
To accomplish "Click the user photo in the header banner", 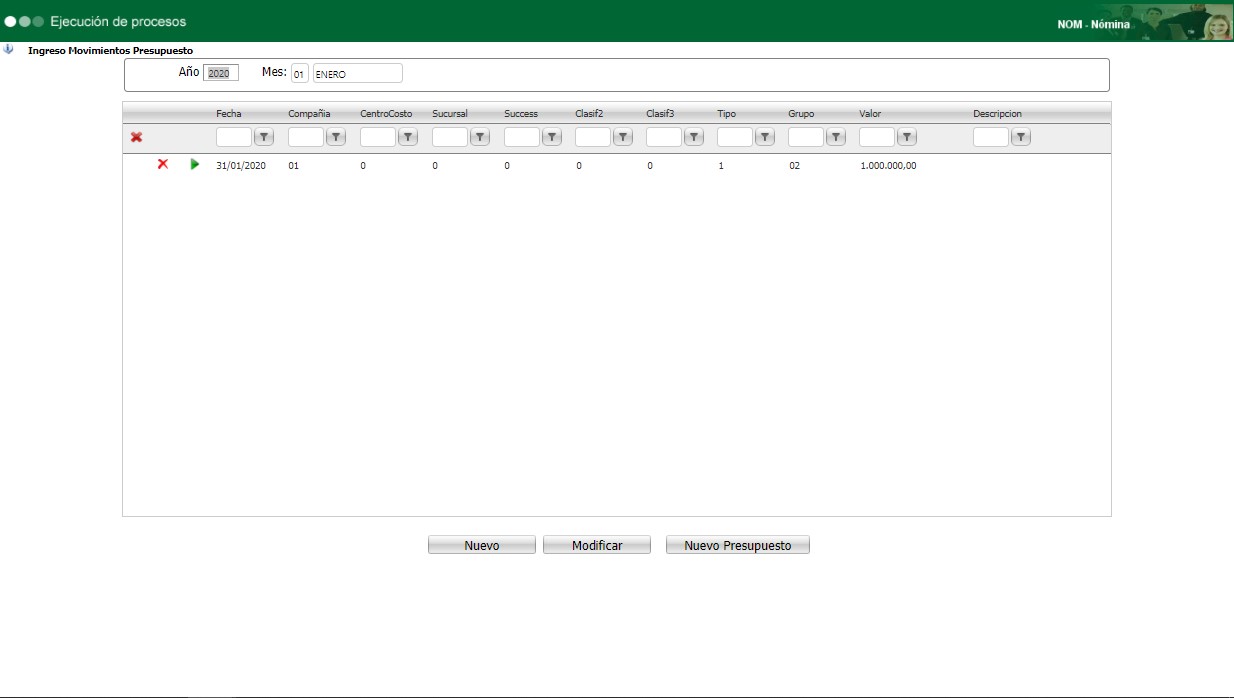I will click(x=1218, y=24).
